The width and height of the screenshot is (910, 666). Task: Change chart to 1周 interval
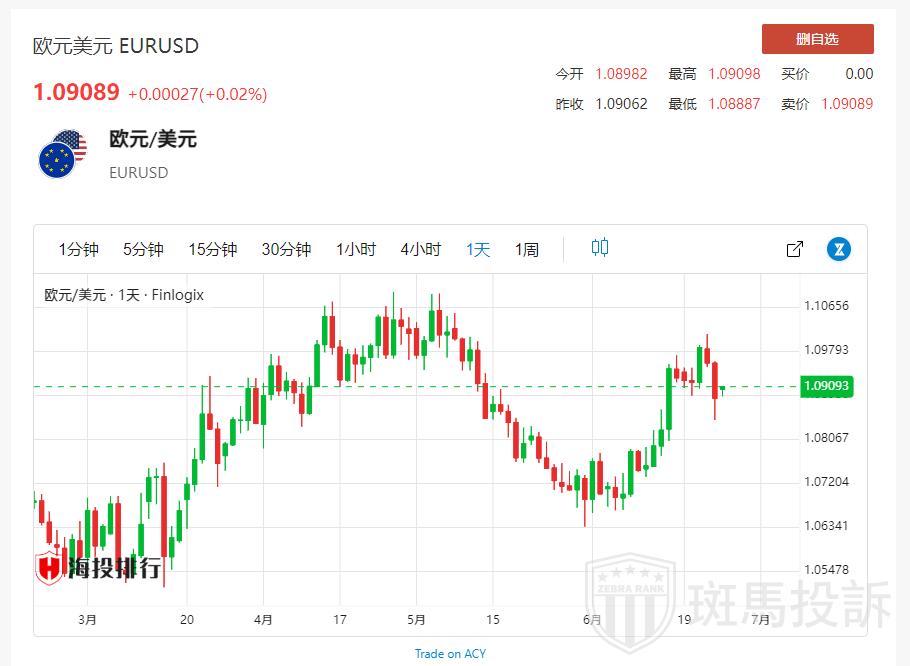(x=527, y=249)
